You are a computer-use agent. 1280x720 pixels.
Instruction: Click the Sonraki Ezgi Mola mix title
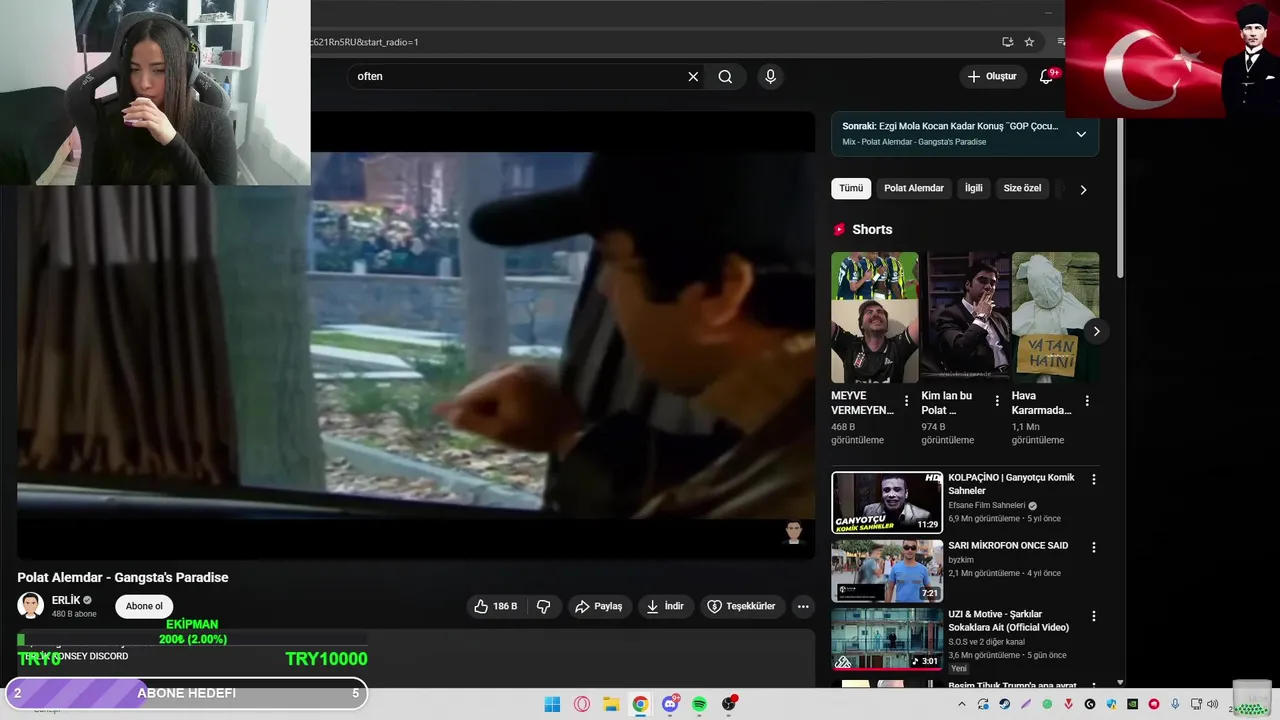(x=968, y=126)
